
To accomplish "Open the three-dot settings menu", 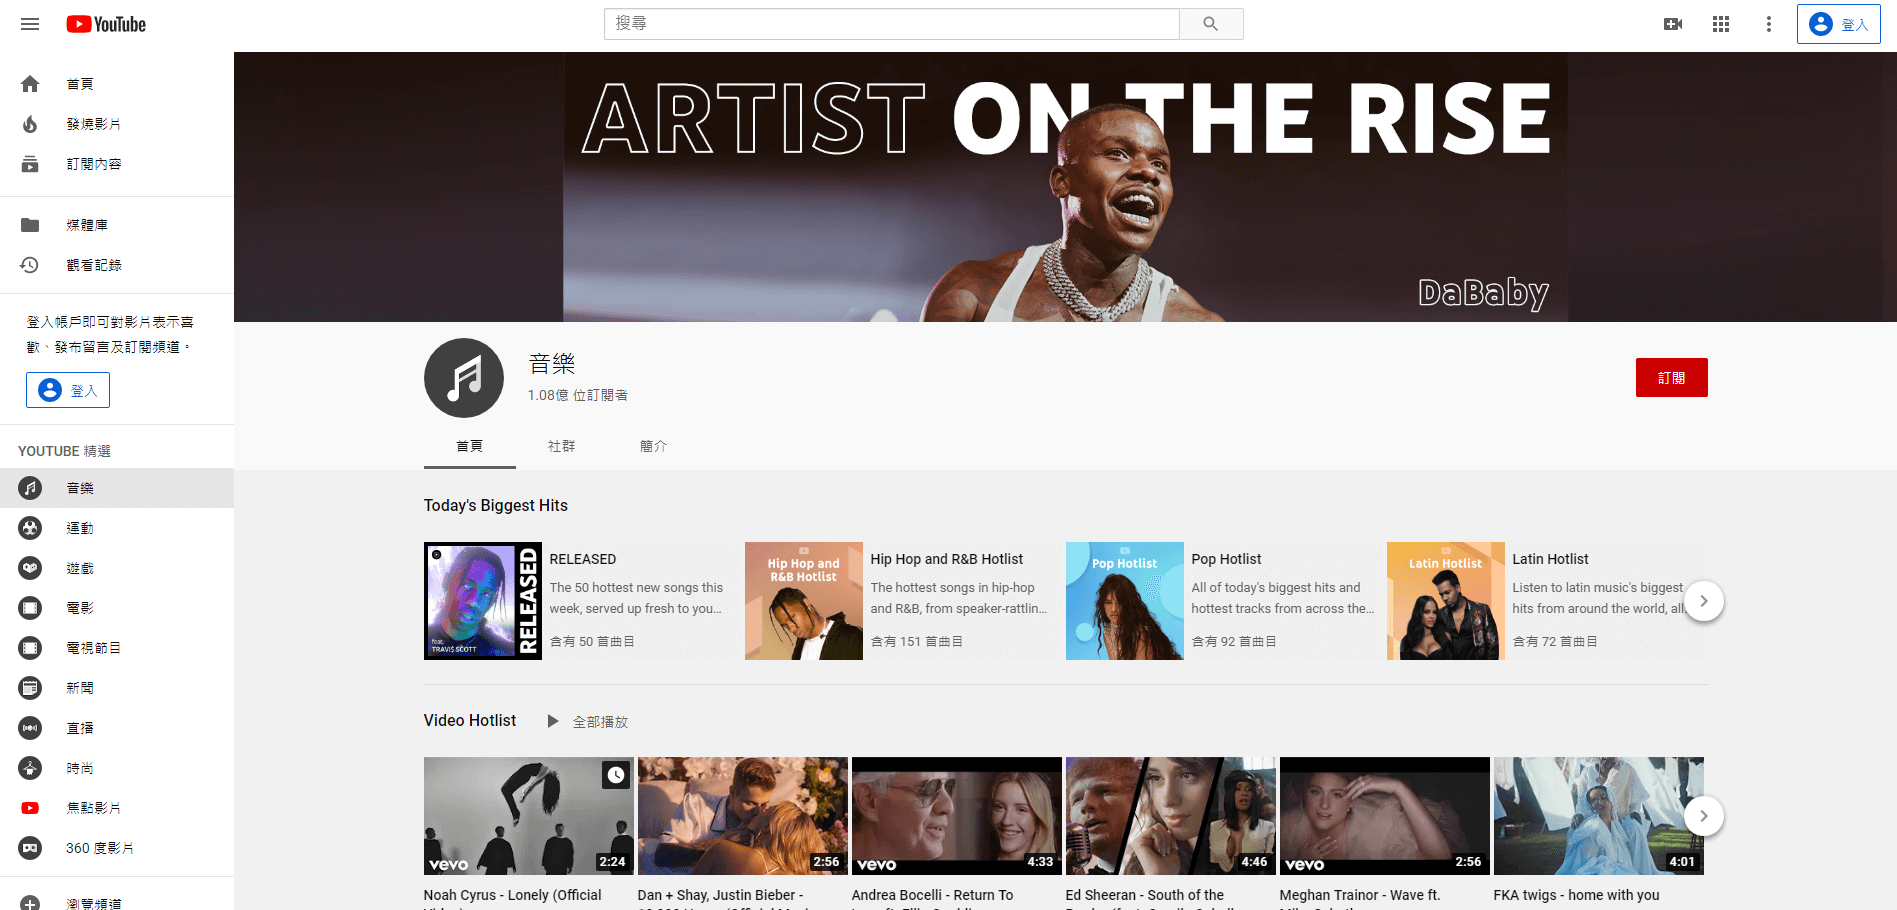I will click(x=1769, y=24).
